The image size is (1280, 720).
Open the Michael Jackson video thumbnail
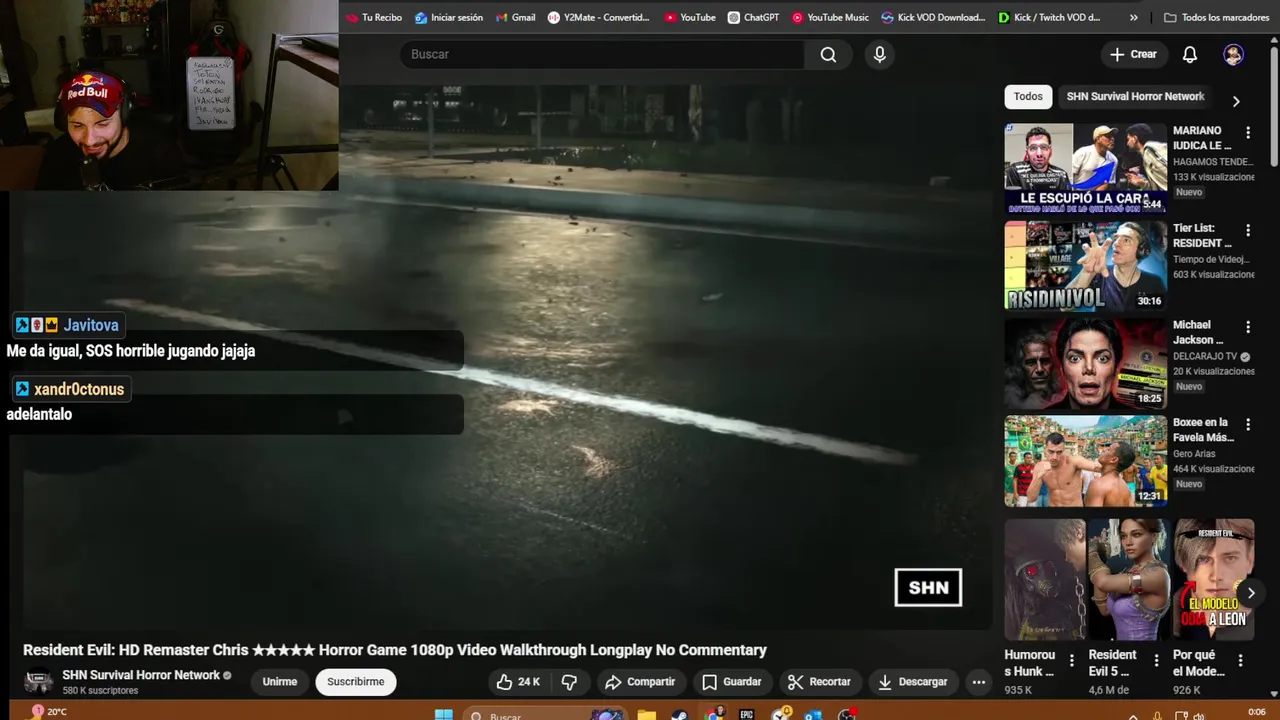pyautogui.click(x=1085, y=363)
